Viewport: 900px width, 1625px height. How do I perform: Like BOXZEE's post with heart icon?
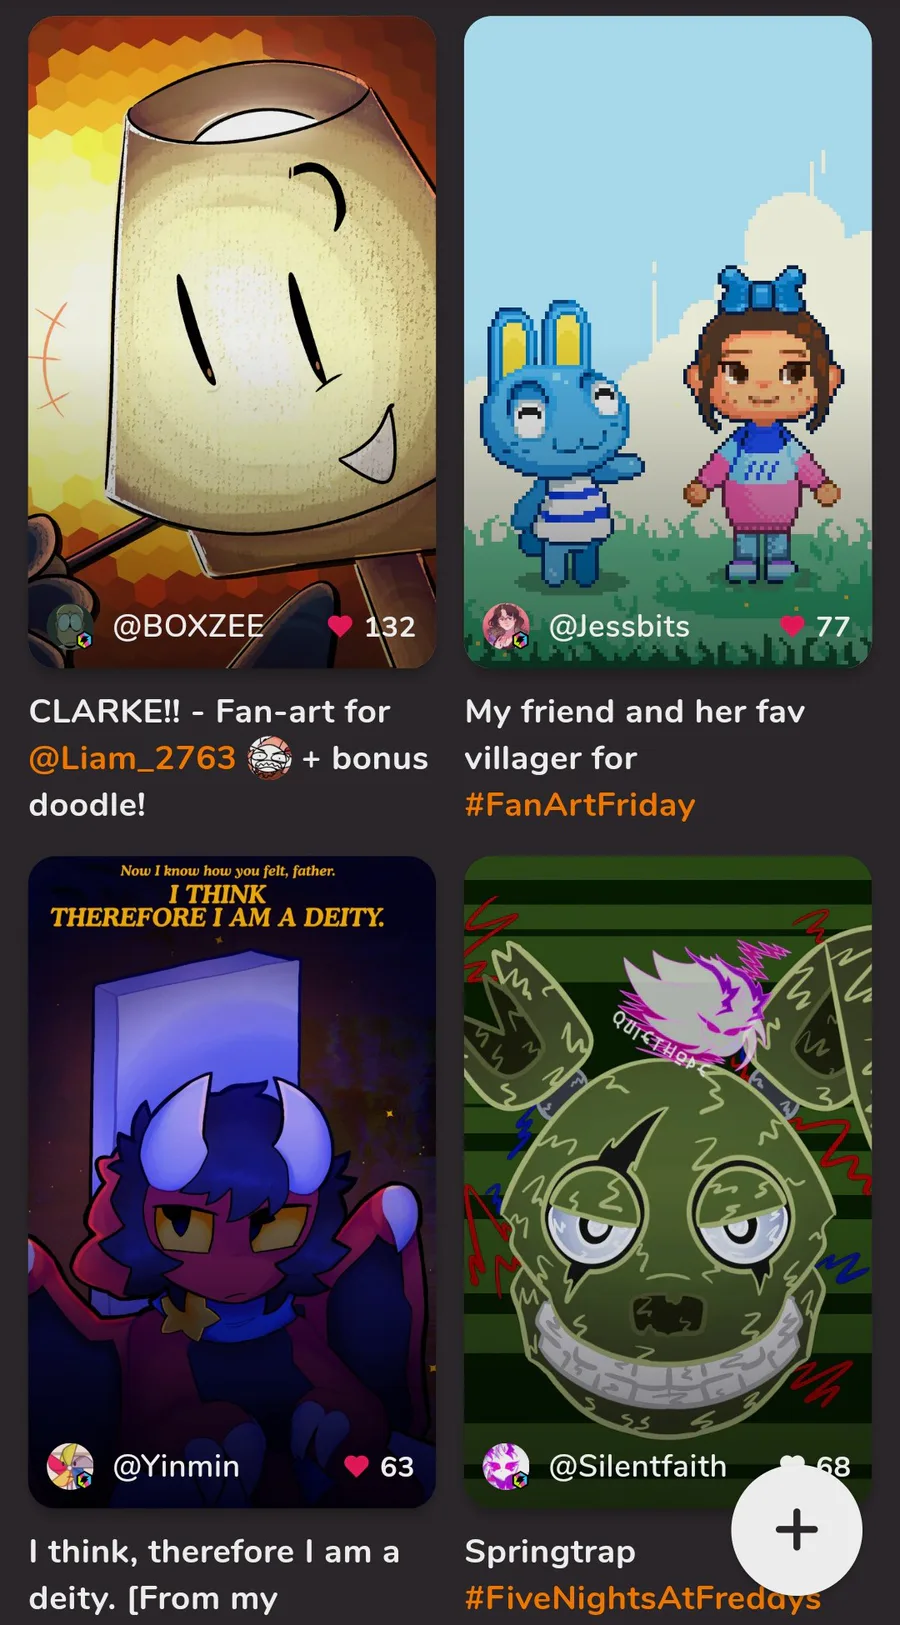click(x=340, y=626)
